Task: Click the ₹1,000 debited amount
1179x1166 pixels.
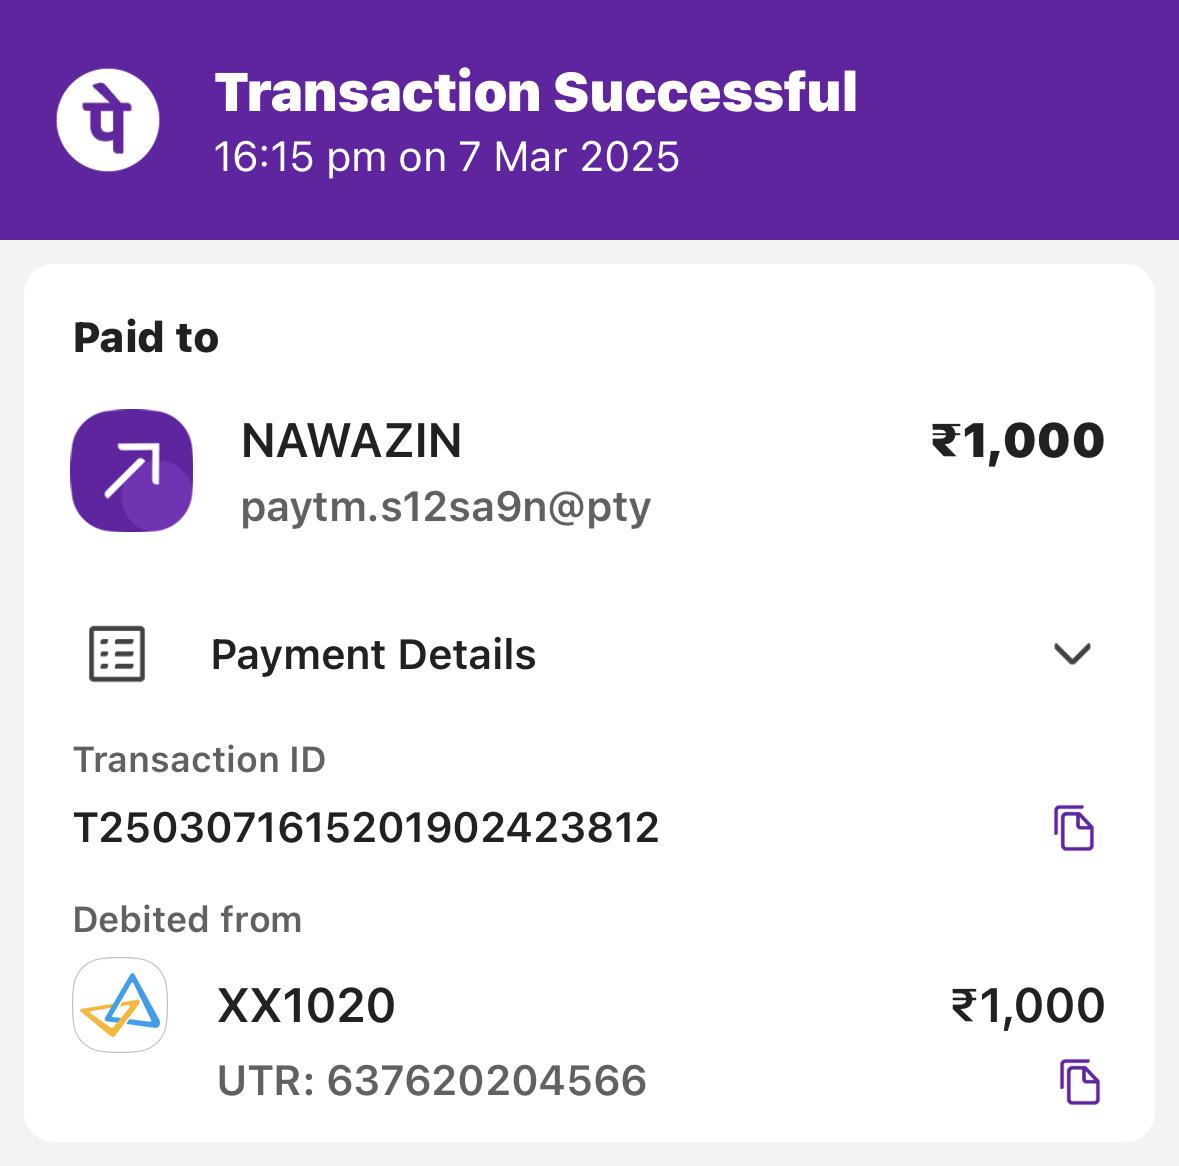Action: tap(1027, 1005)
